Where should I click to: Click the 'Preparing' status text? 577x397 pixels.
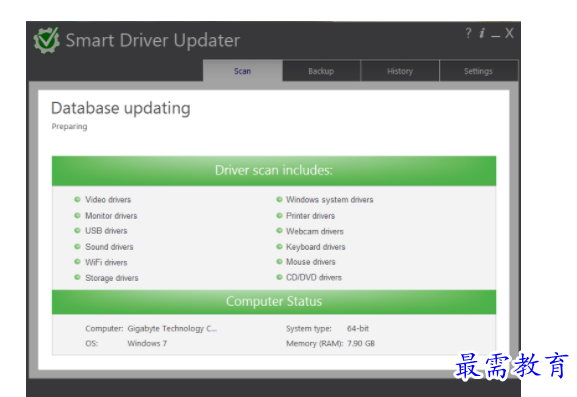click(70, 127)
